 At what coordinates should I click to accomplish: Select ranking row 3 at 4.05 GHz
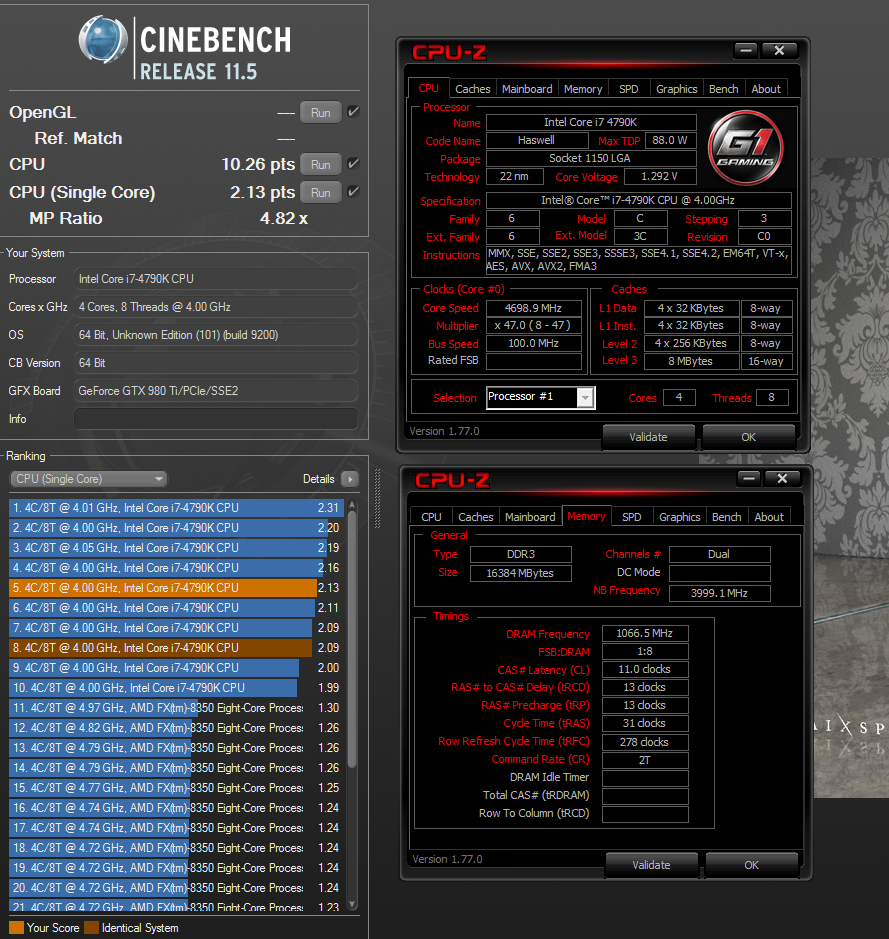177,548
